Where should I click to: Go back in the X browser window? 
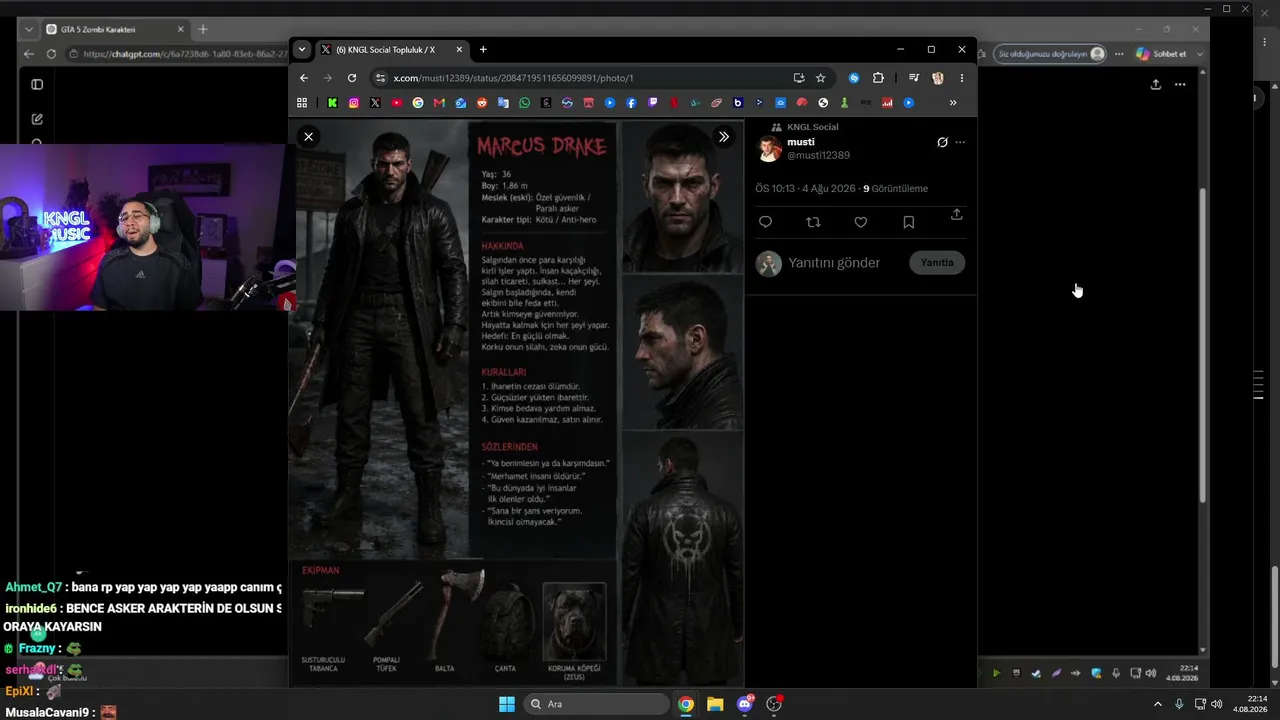click(x=304, y=78)
